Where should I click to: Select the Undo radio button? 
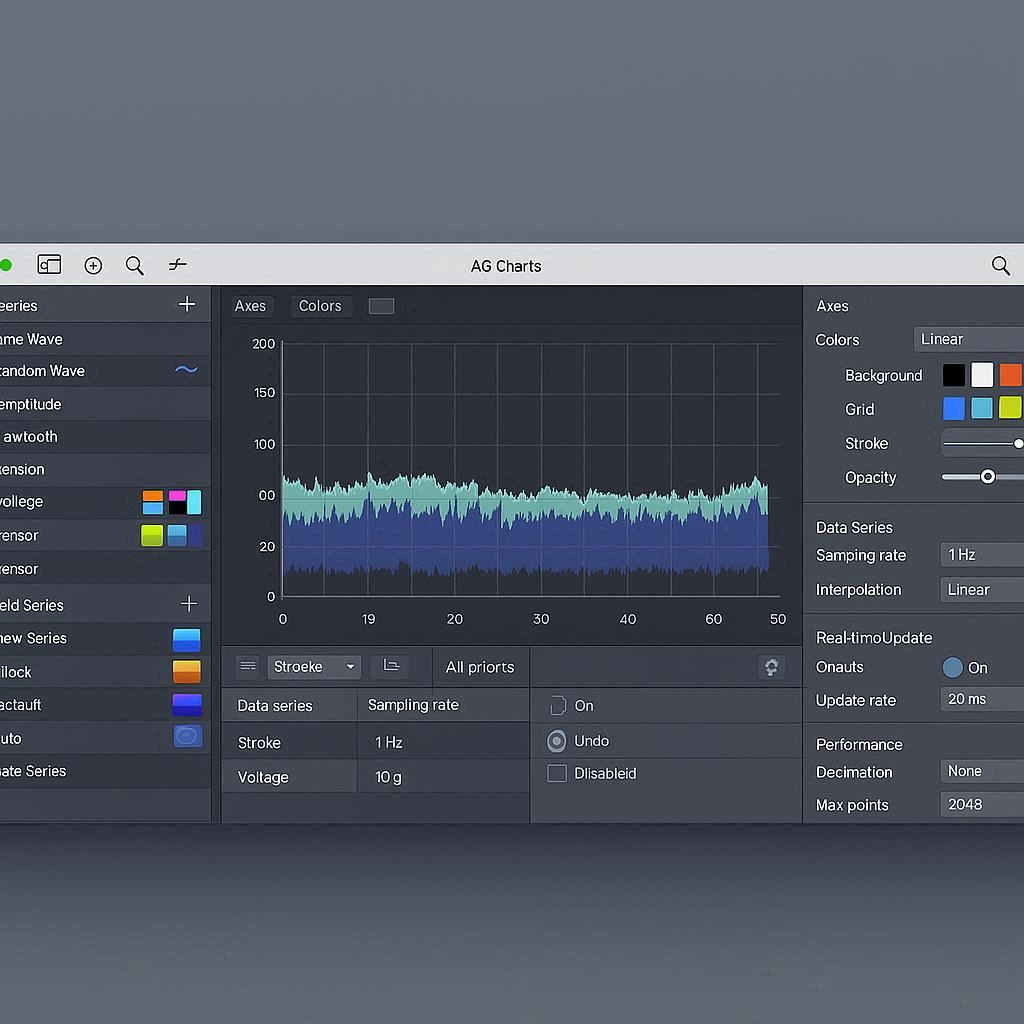point(557,741)
